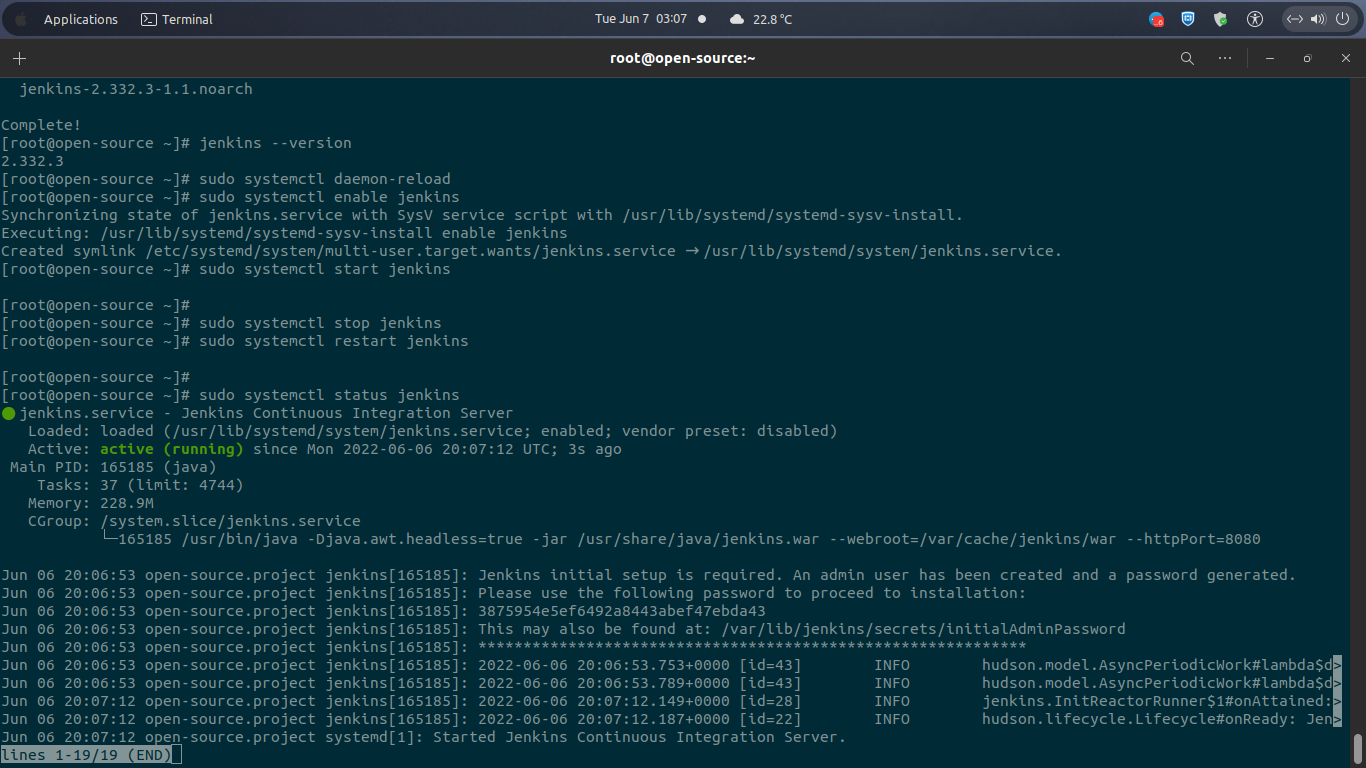Click the grey shield with green check
The width and height of the screenshot is (1366, 768).
pos(1221,19)
